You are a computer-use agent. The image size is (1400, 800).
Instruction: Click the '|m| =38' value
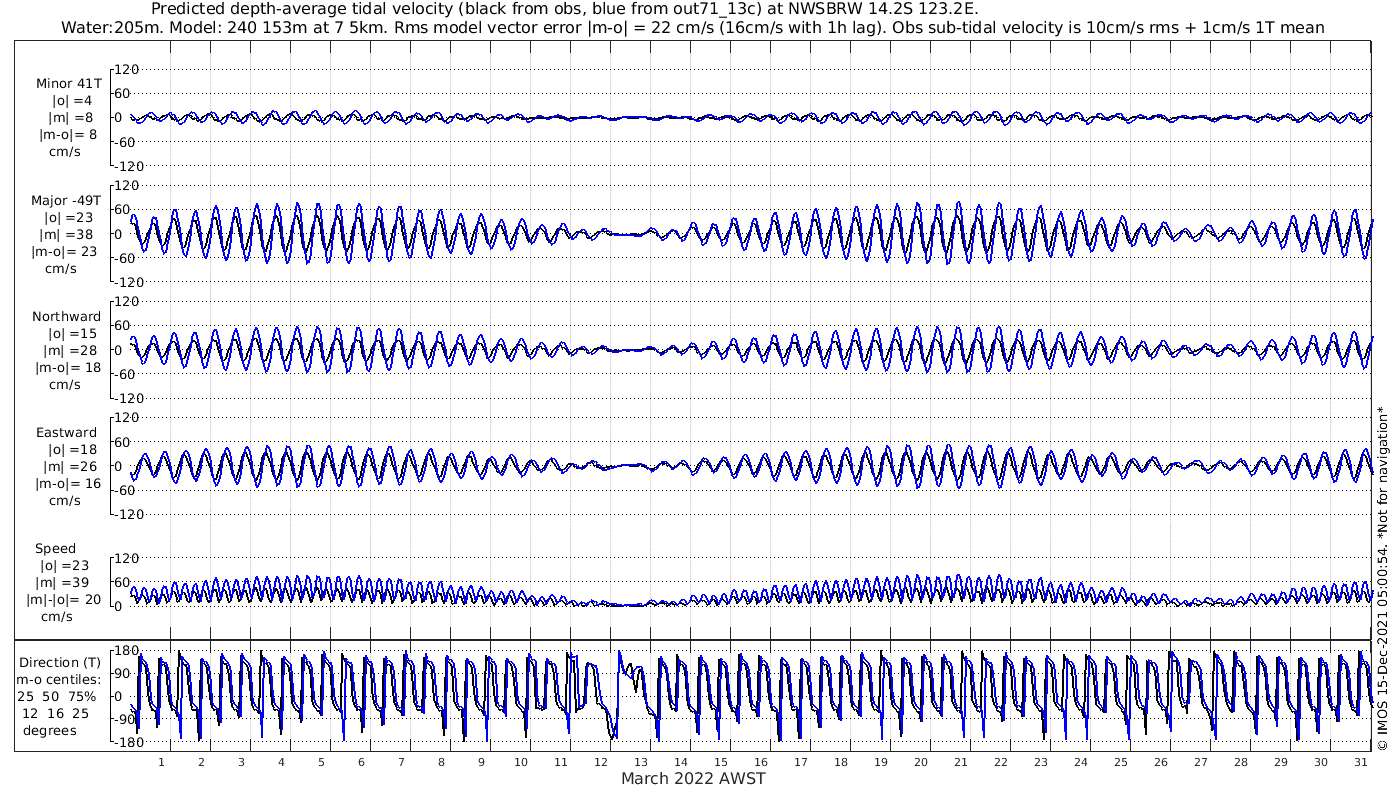point(68,234)
